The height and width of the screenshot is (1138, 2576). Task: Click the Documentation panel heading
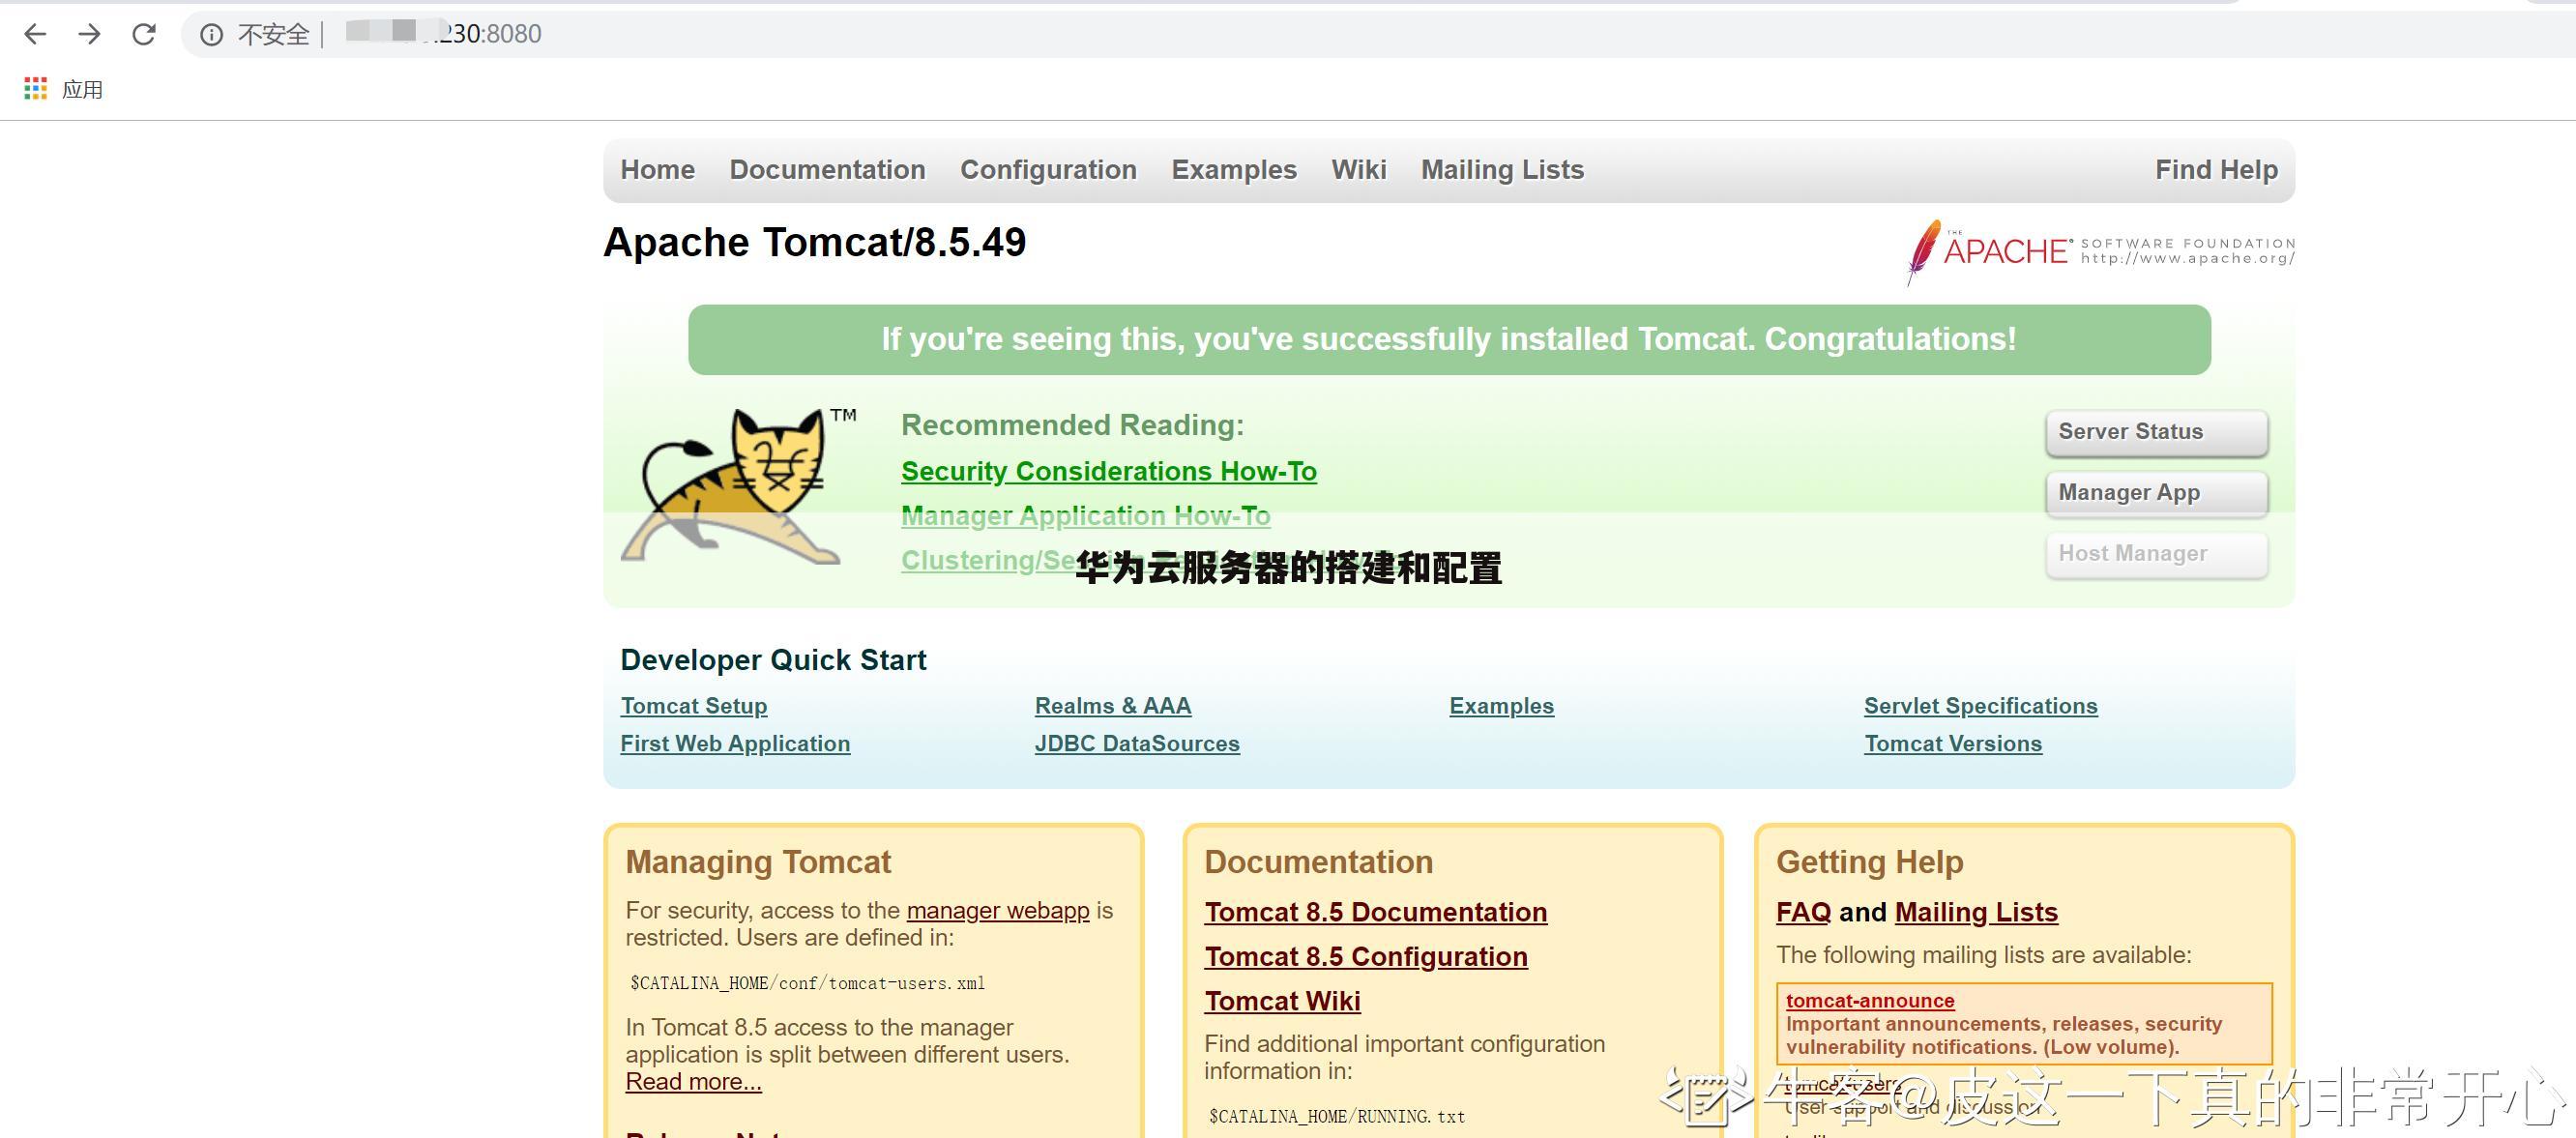(1318, 862)
